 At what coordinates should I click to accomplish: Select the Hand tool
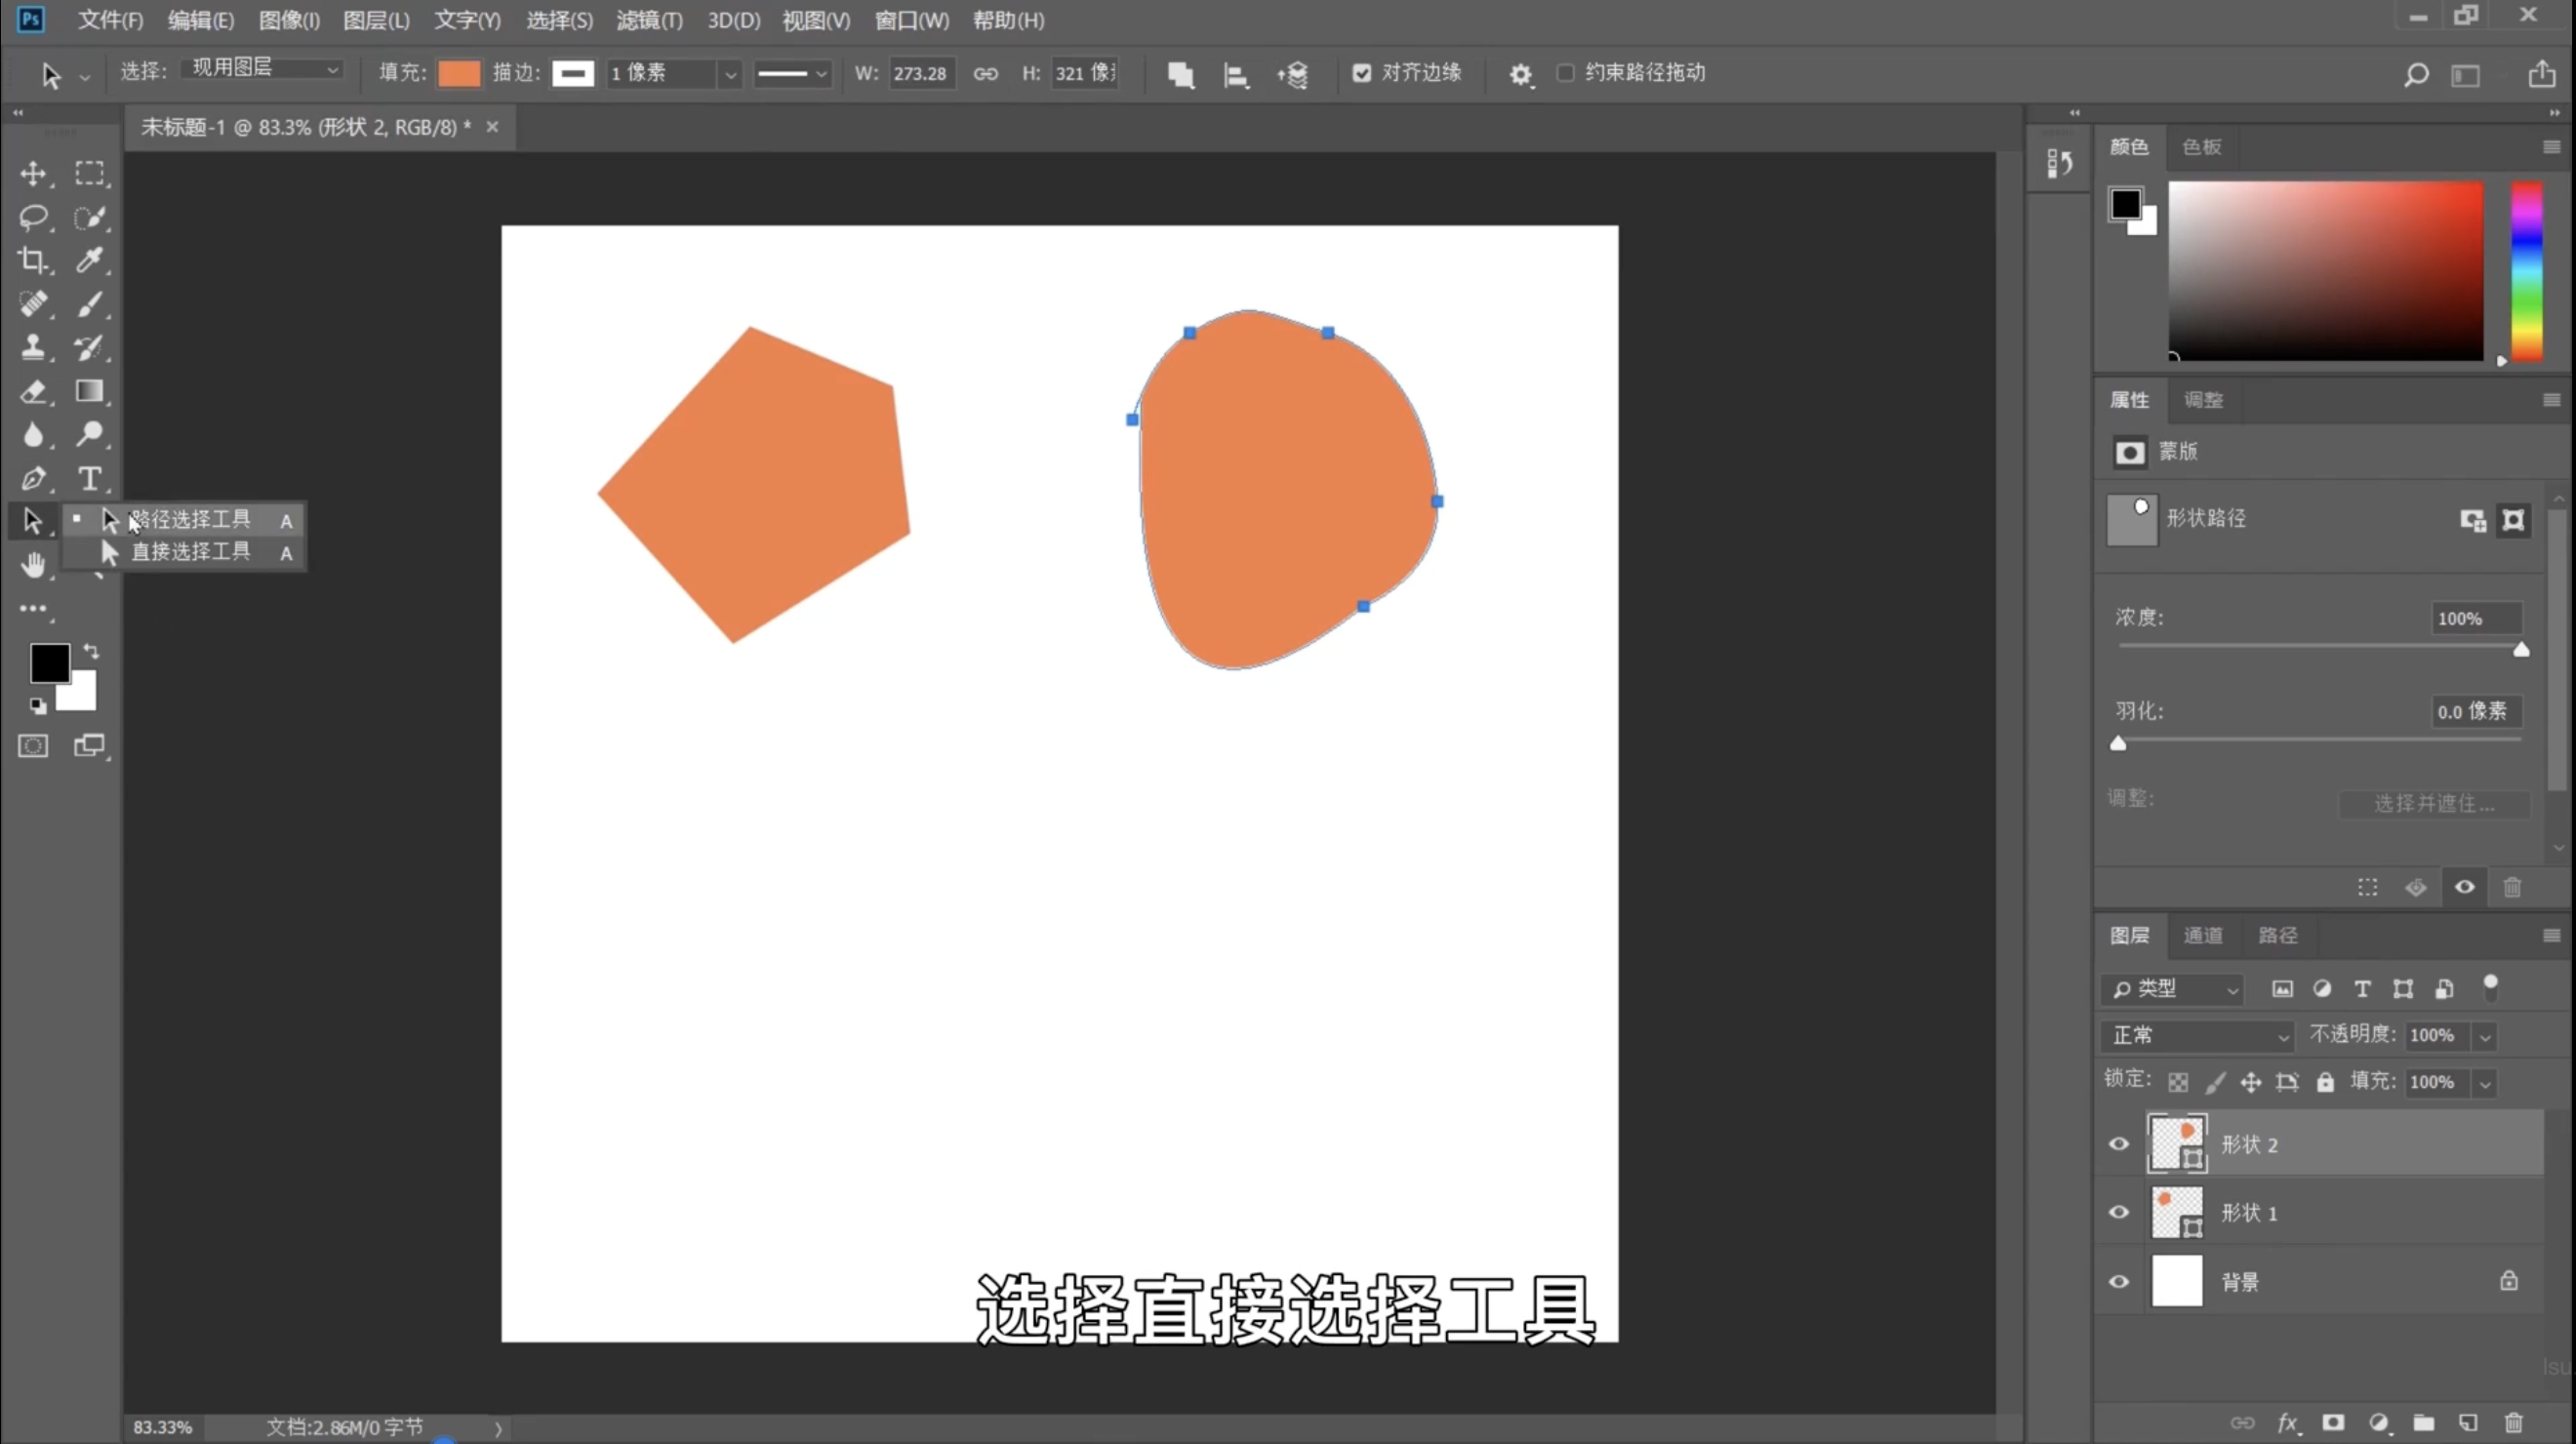(33, 565)
